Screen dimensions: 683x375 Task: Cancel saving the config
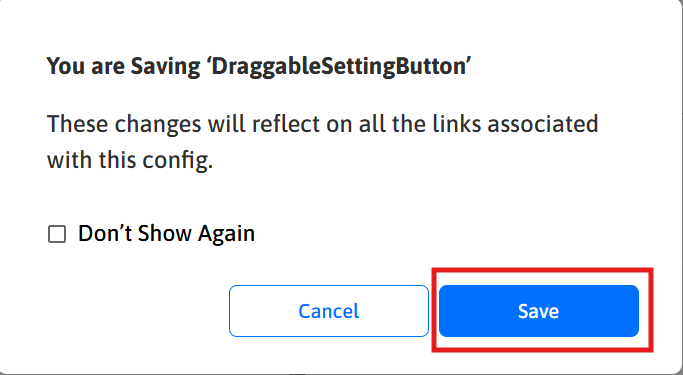pos(329,311)
